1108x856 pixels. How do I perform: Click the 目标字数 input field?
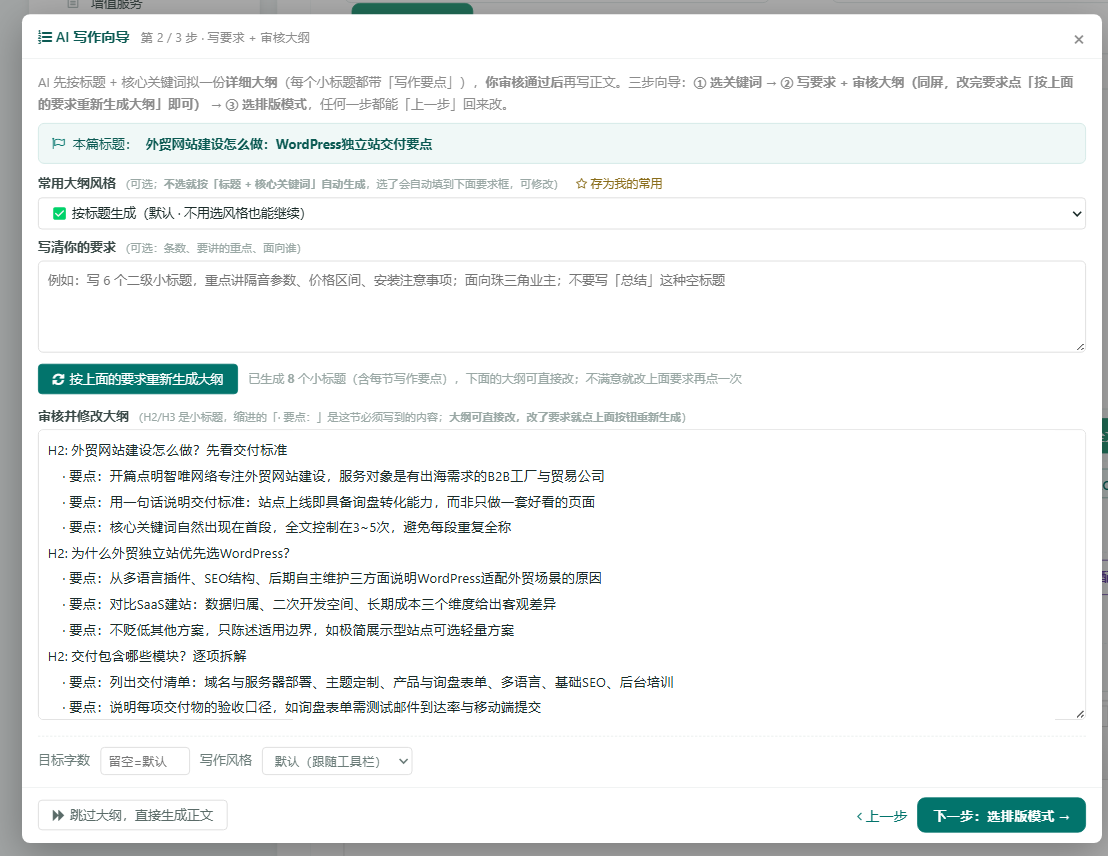coord(145,761)
